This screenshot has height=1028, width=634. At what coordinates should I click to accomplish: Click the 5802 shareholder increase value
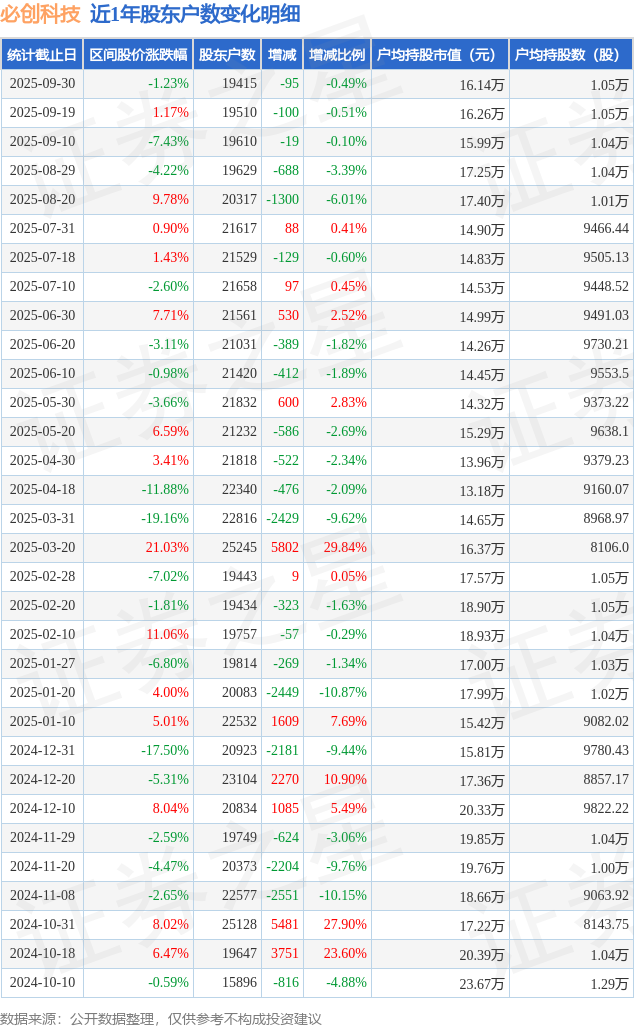coord(284,548)
